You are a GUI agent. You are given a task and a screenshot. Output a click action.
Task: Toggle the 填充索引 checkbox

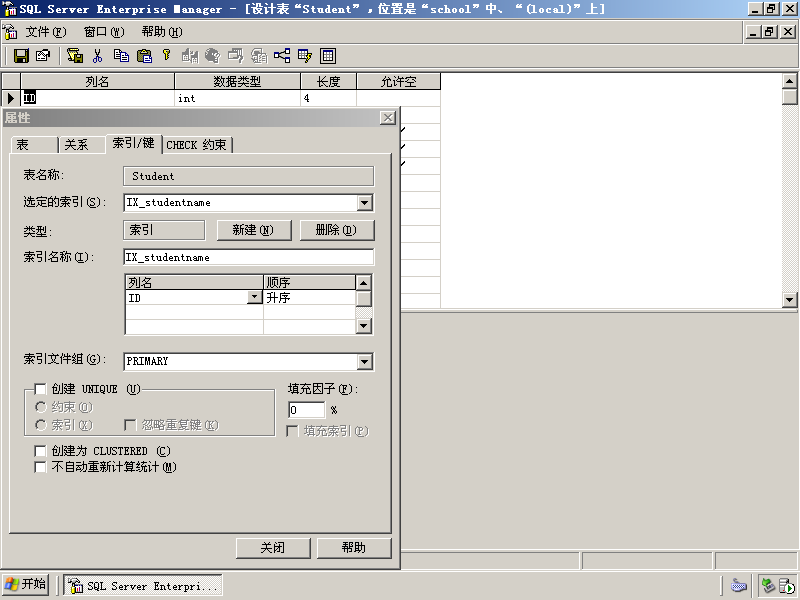click(292, 431)
